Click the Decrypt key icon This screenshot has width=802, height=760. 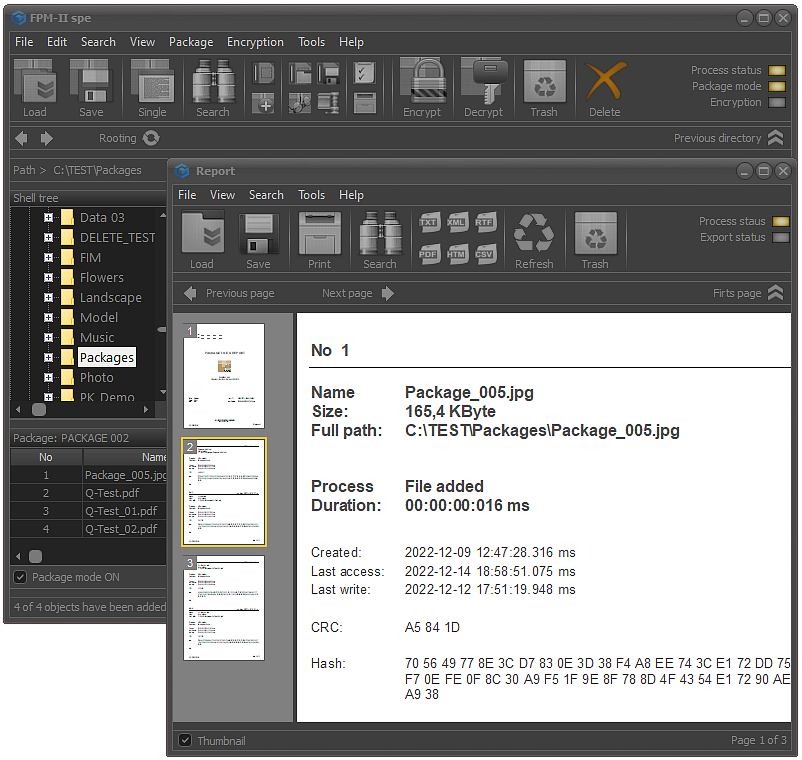(483, 88)
